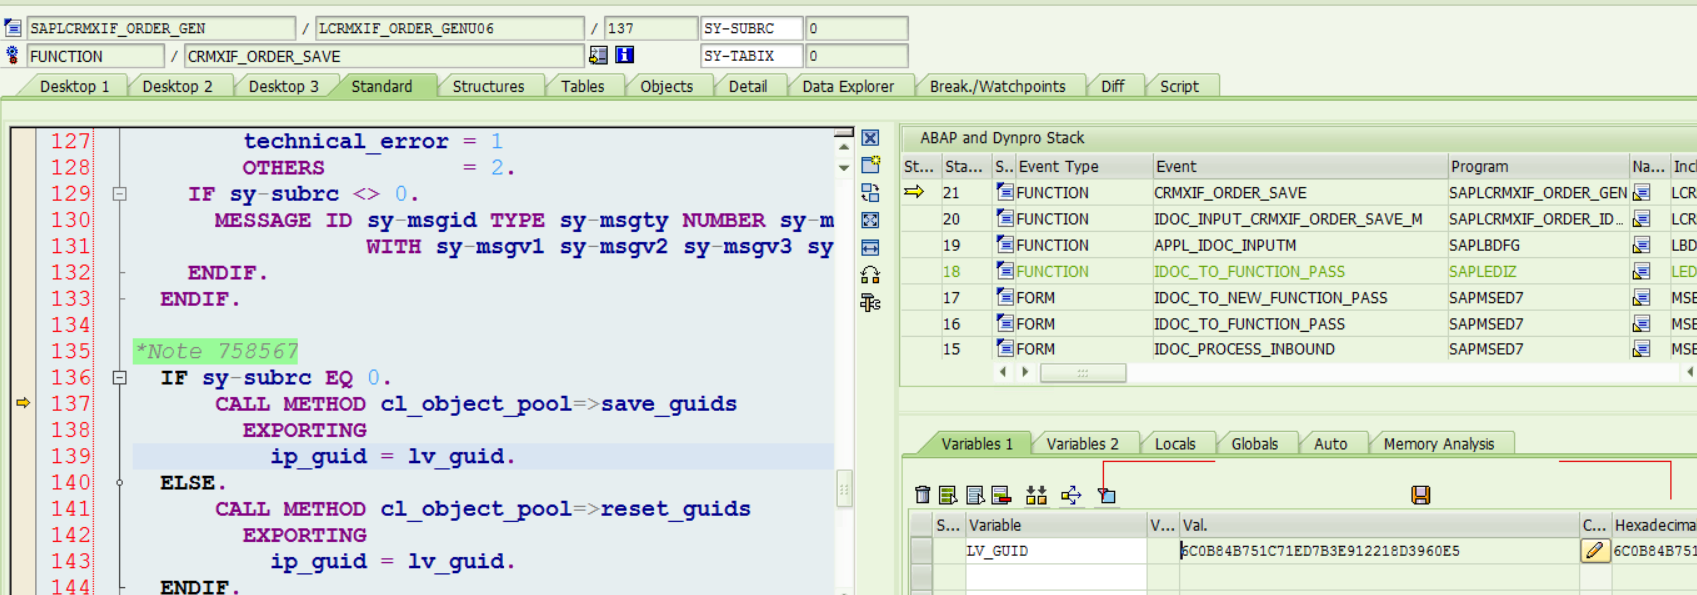The height and width of the screenshot is (595, 1697).
Task: Open the Break./Watchpoints tab
Action: coord(997,87)
